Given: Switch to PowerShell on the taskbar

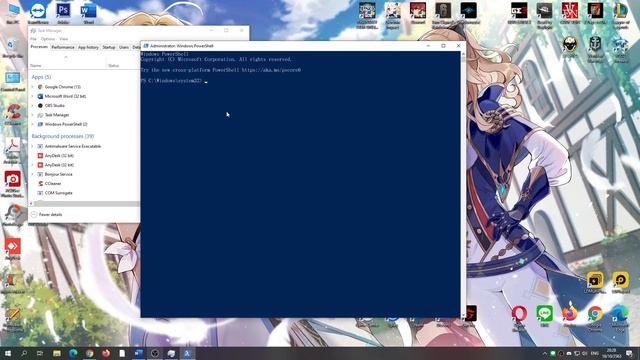Looking at the screenshot, I should pos(187,353).
